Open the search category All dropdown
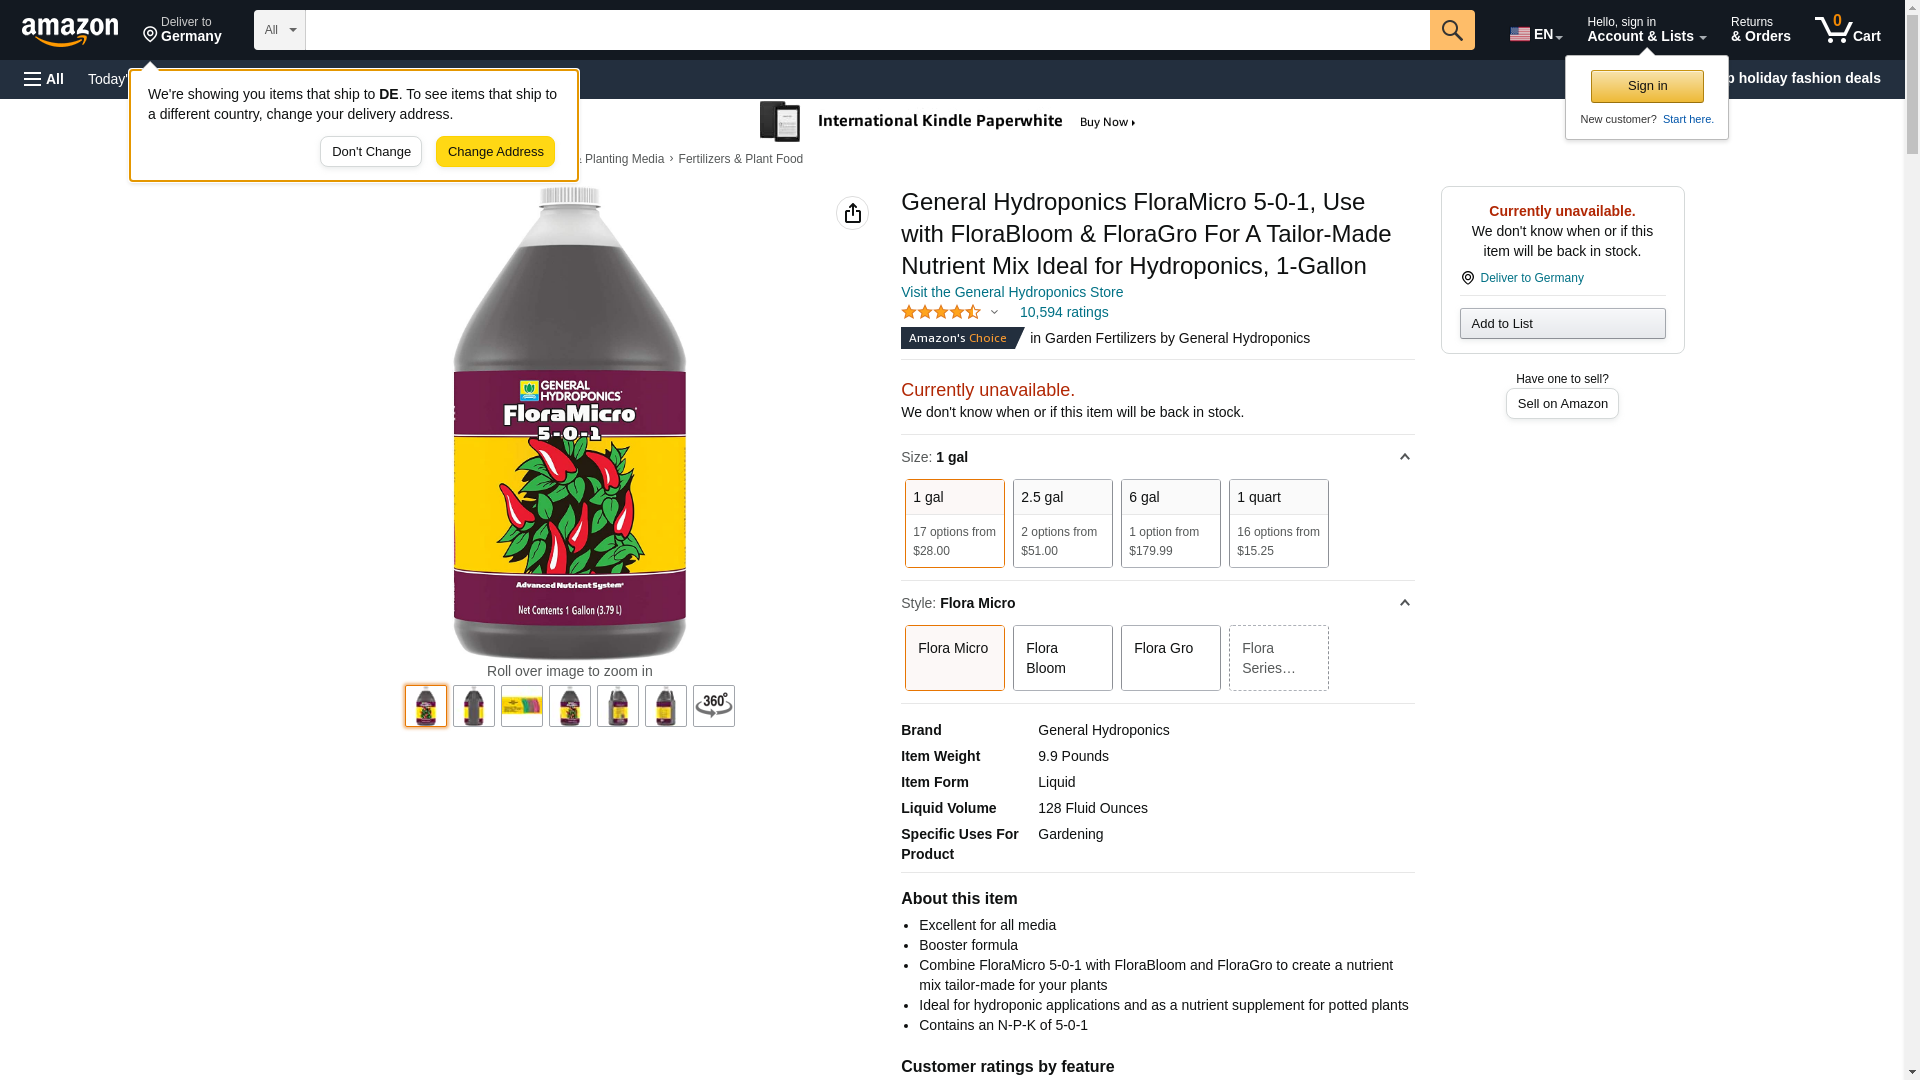Image resolution: width=1920 pixels, height=1080 pixels. tap(280, 30)
